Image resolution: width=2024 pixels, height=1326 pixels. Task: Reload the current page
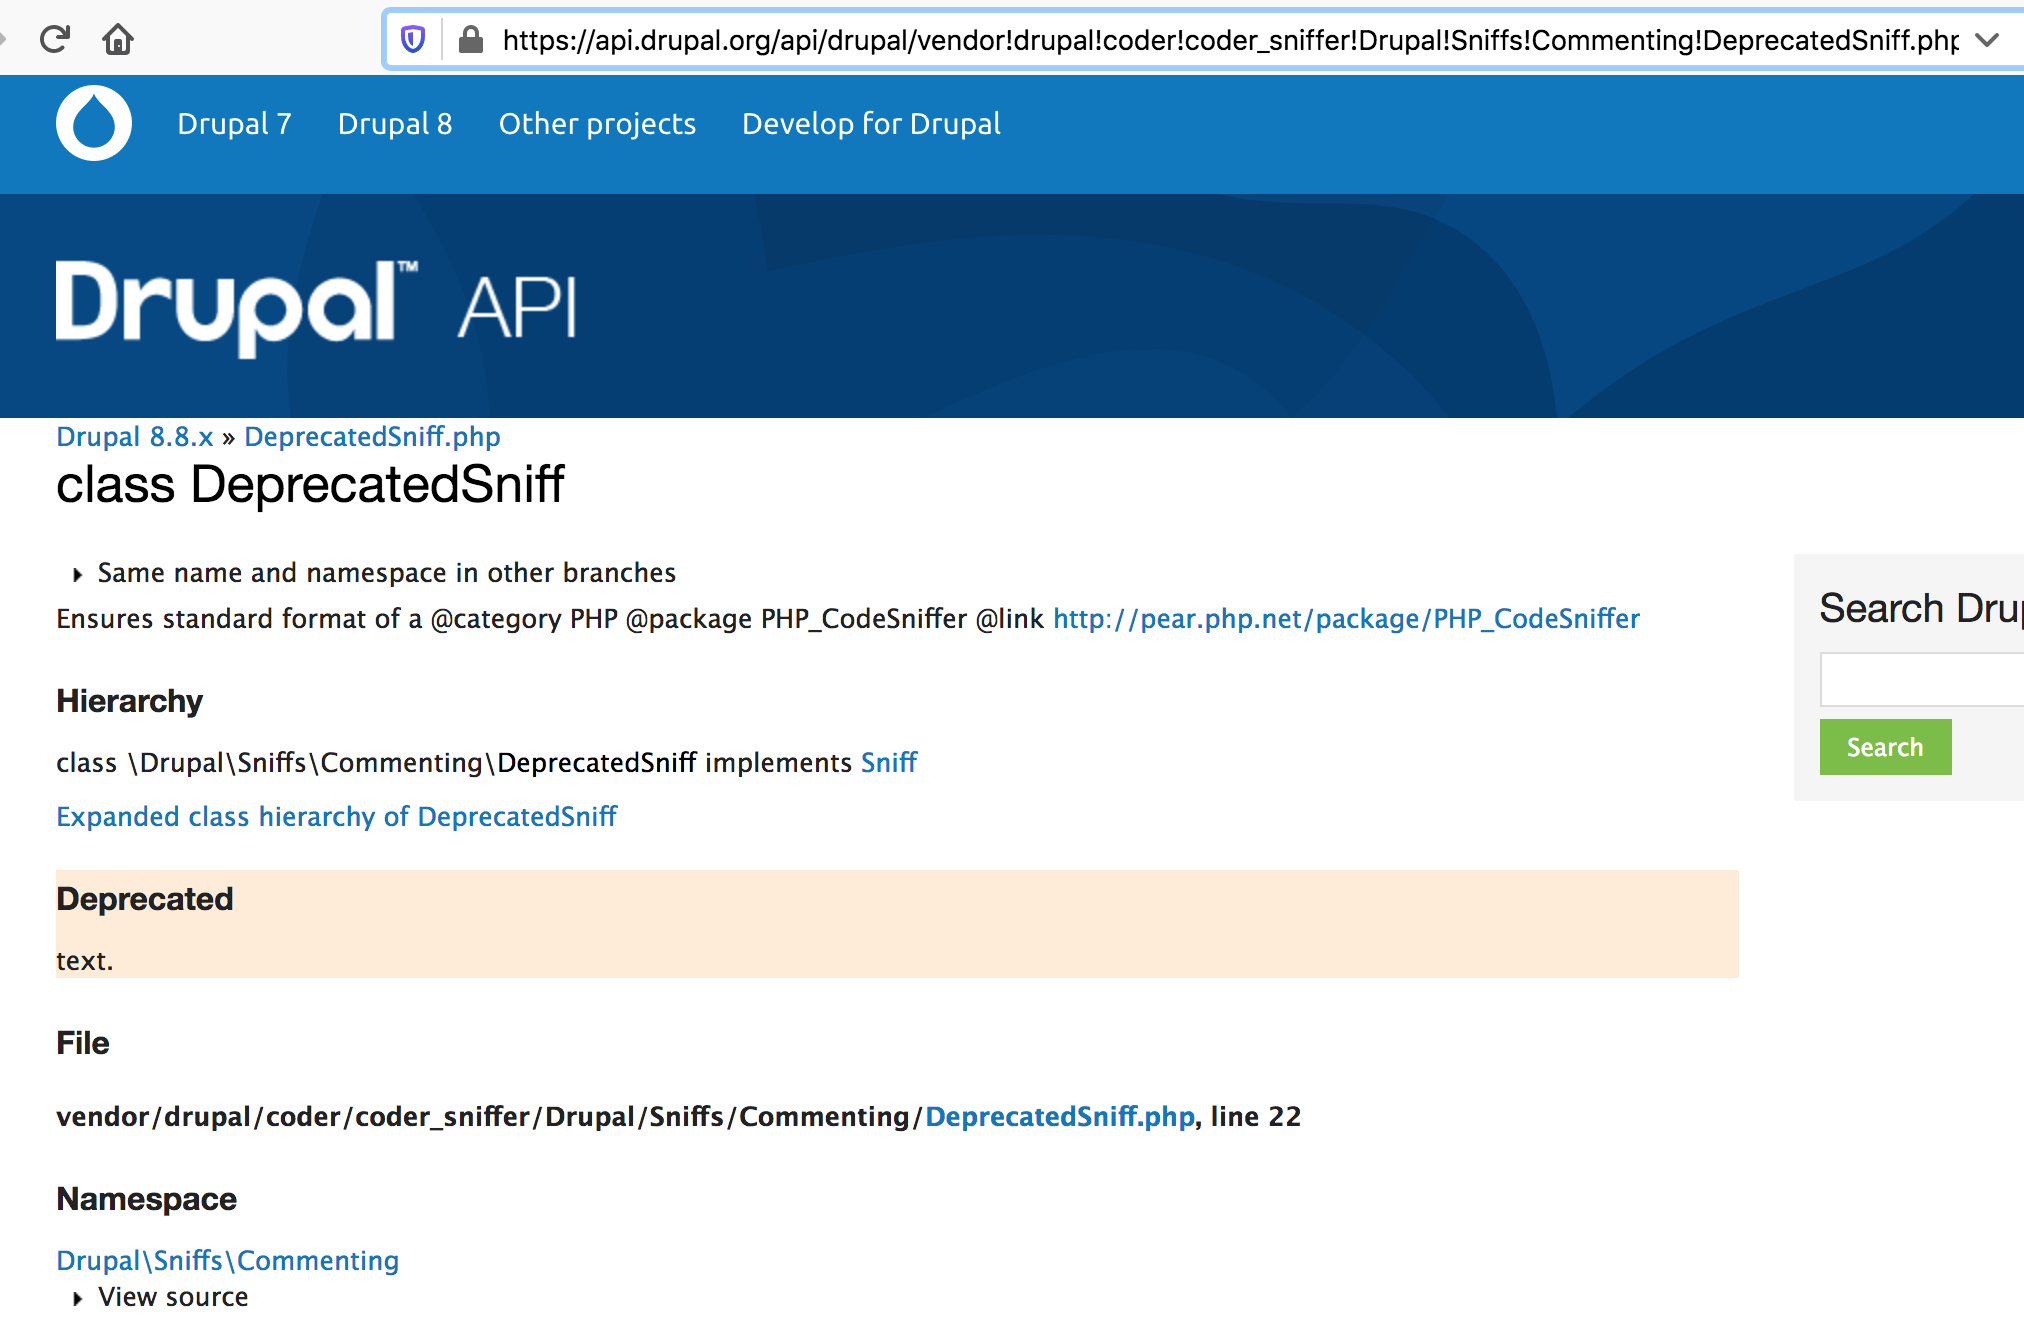point(55,39)
